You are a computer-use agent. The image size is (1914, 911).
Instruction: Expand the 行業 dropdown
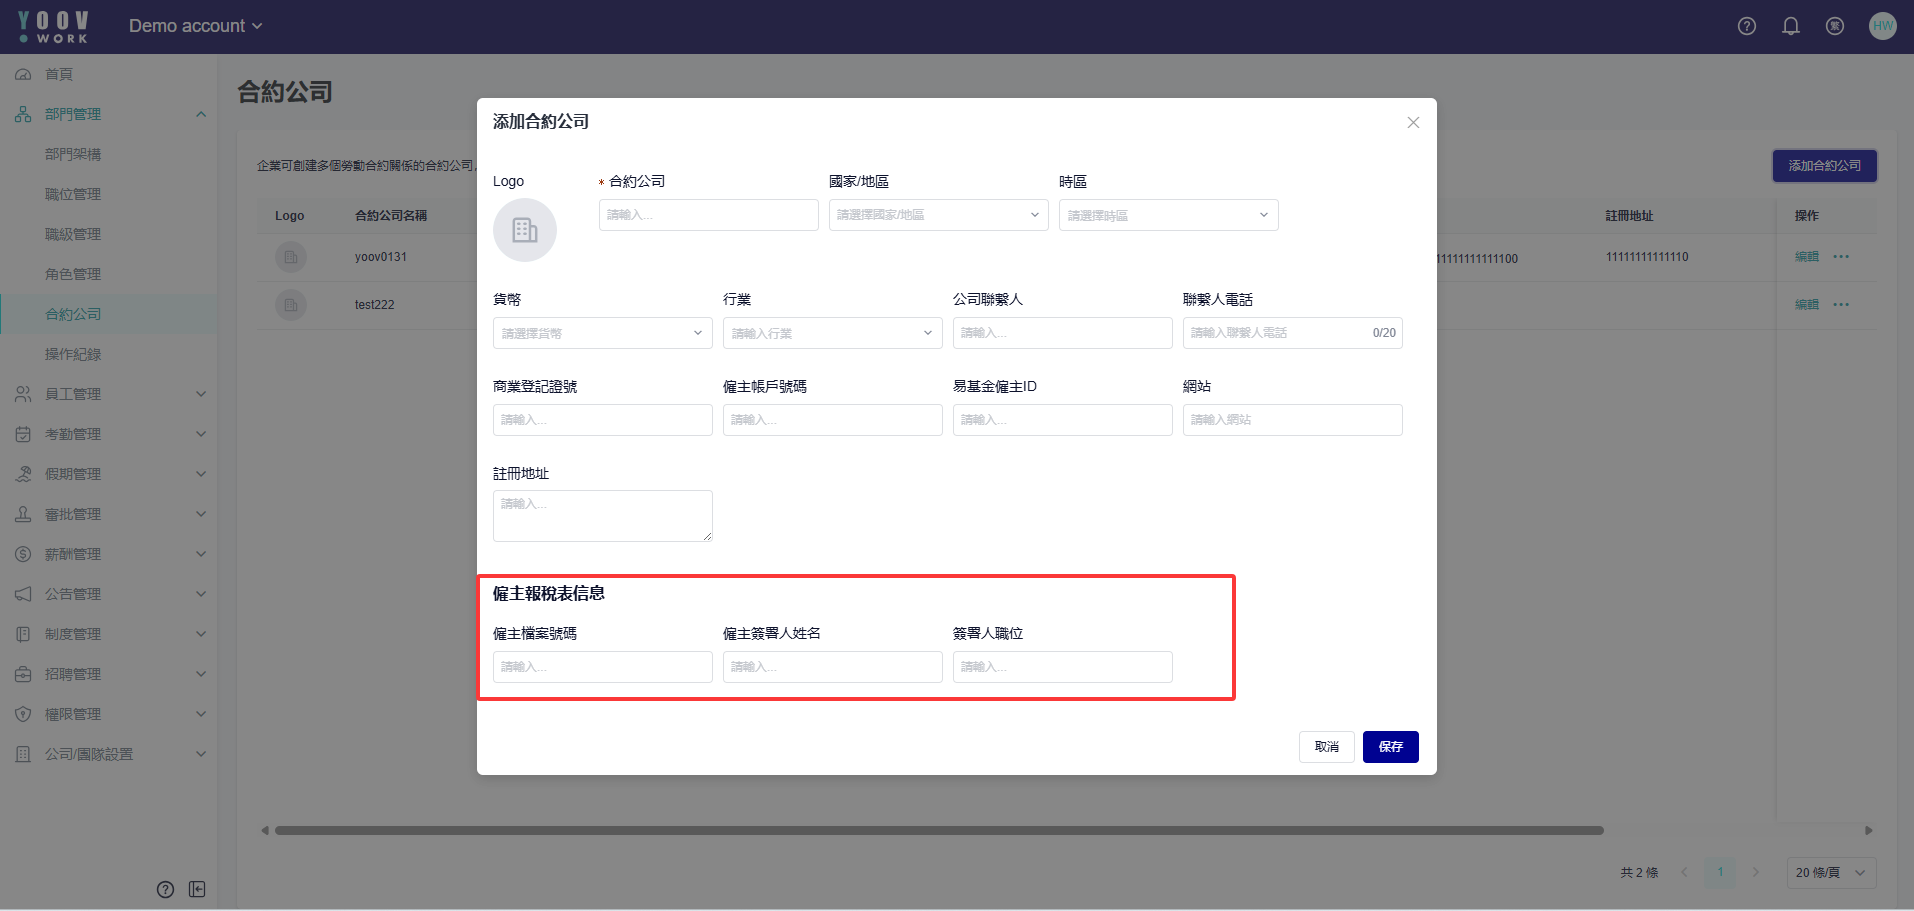[x=832, y=333]
